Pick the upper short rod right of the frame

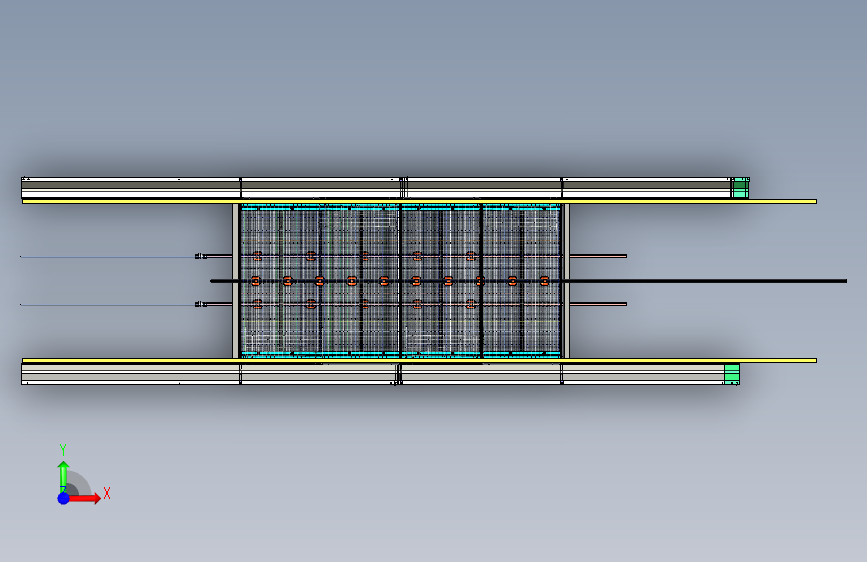[x=598, y=256]
